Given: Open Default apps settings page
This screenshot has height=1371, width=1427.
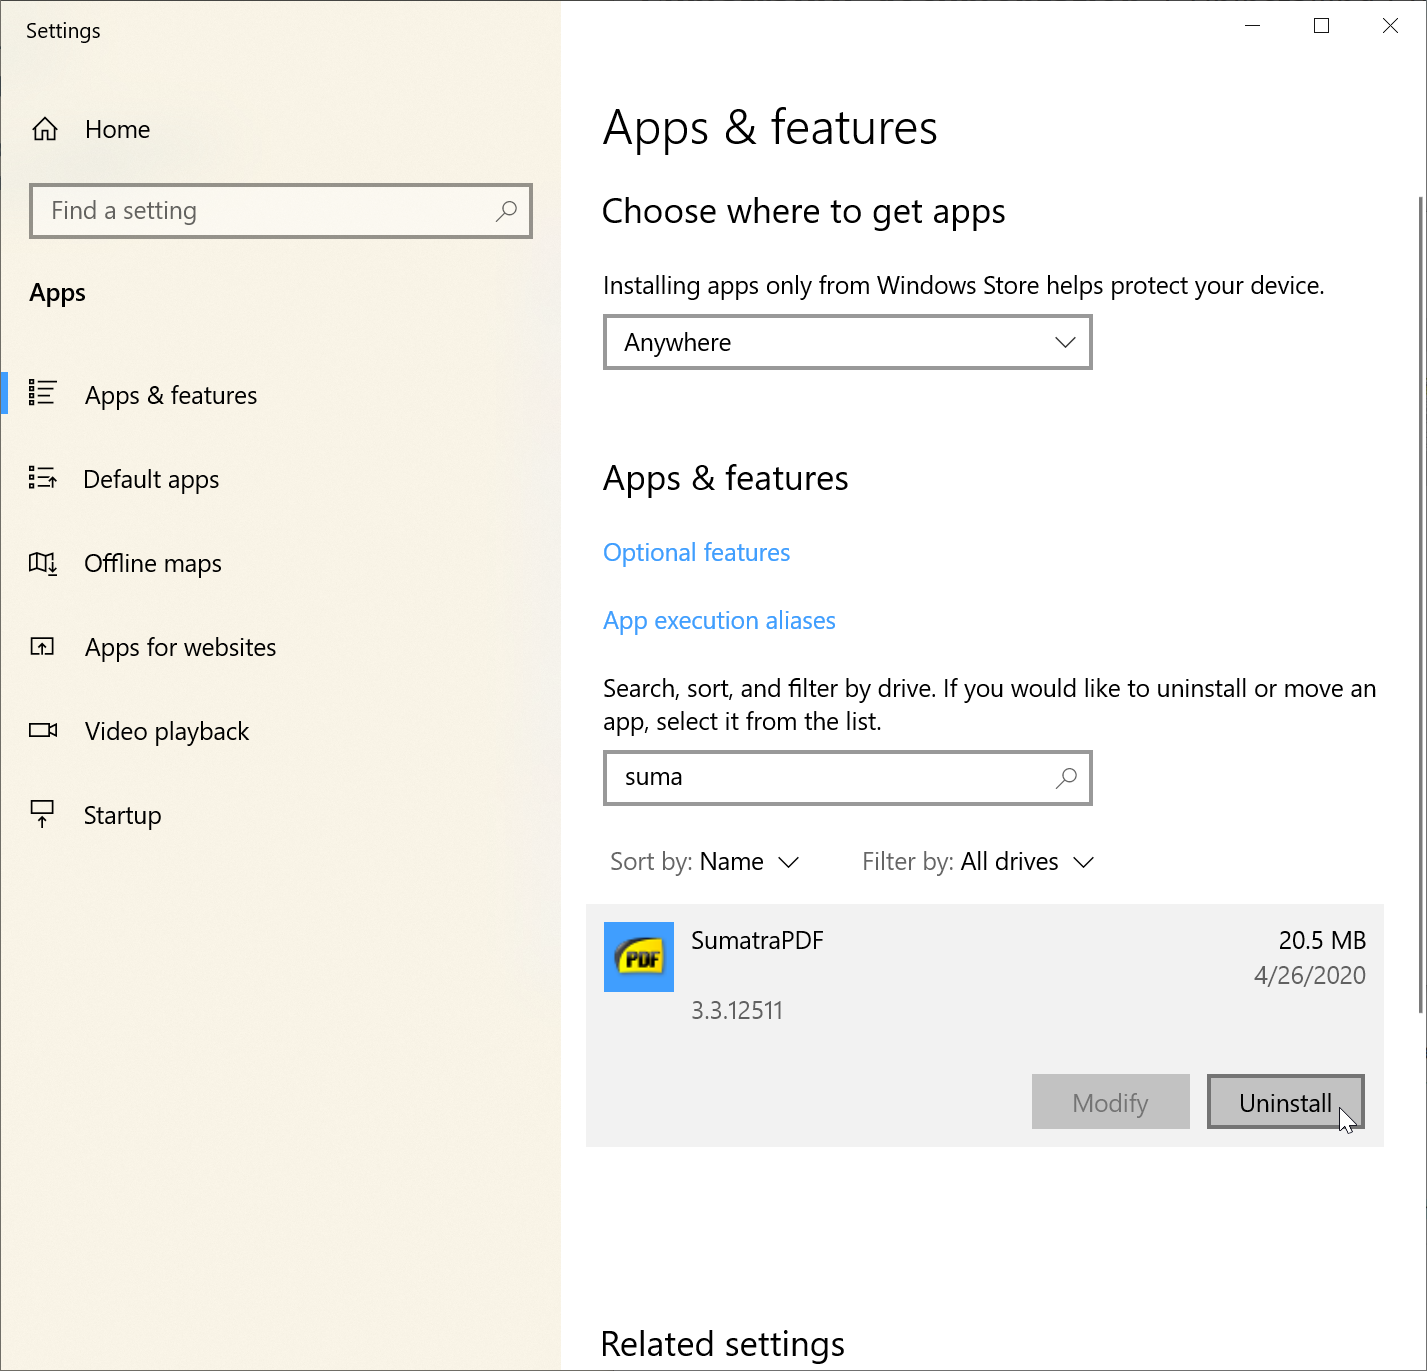Looking at the screenshot, I should point(151,480).
